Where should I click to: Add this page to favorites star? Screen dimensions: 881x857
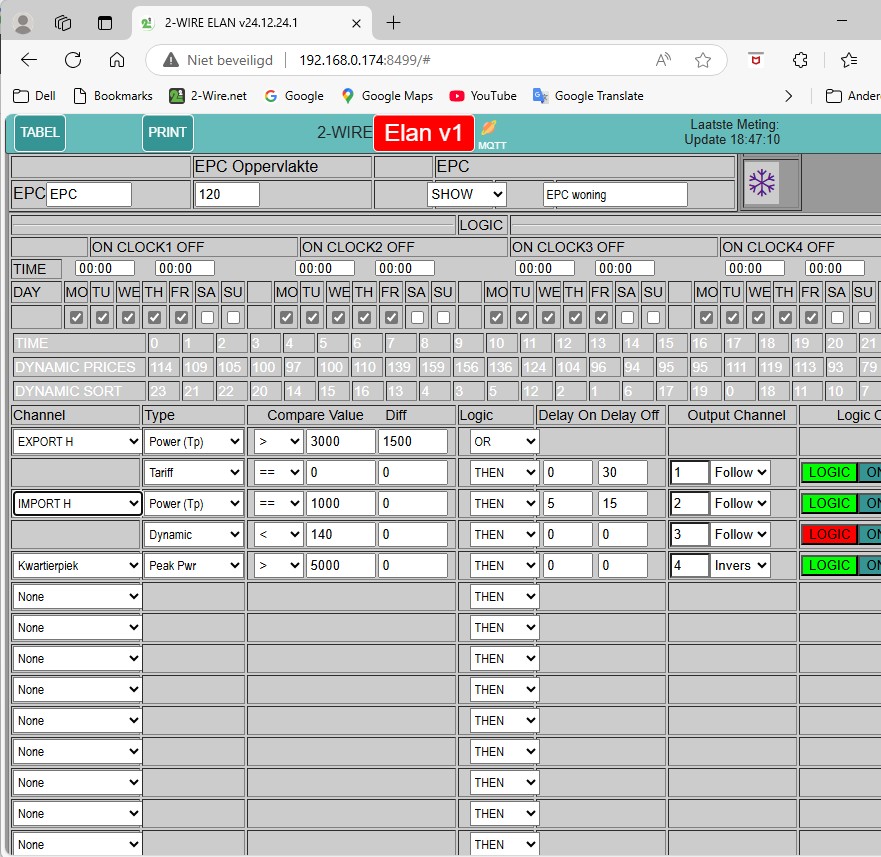[x=703, y=60]
